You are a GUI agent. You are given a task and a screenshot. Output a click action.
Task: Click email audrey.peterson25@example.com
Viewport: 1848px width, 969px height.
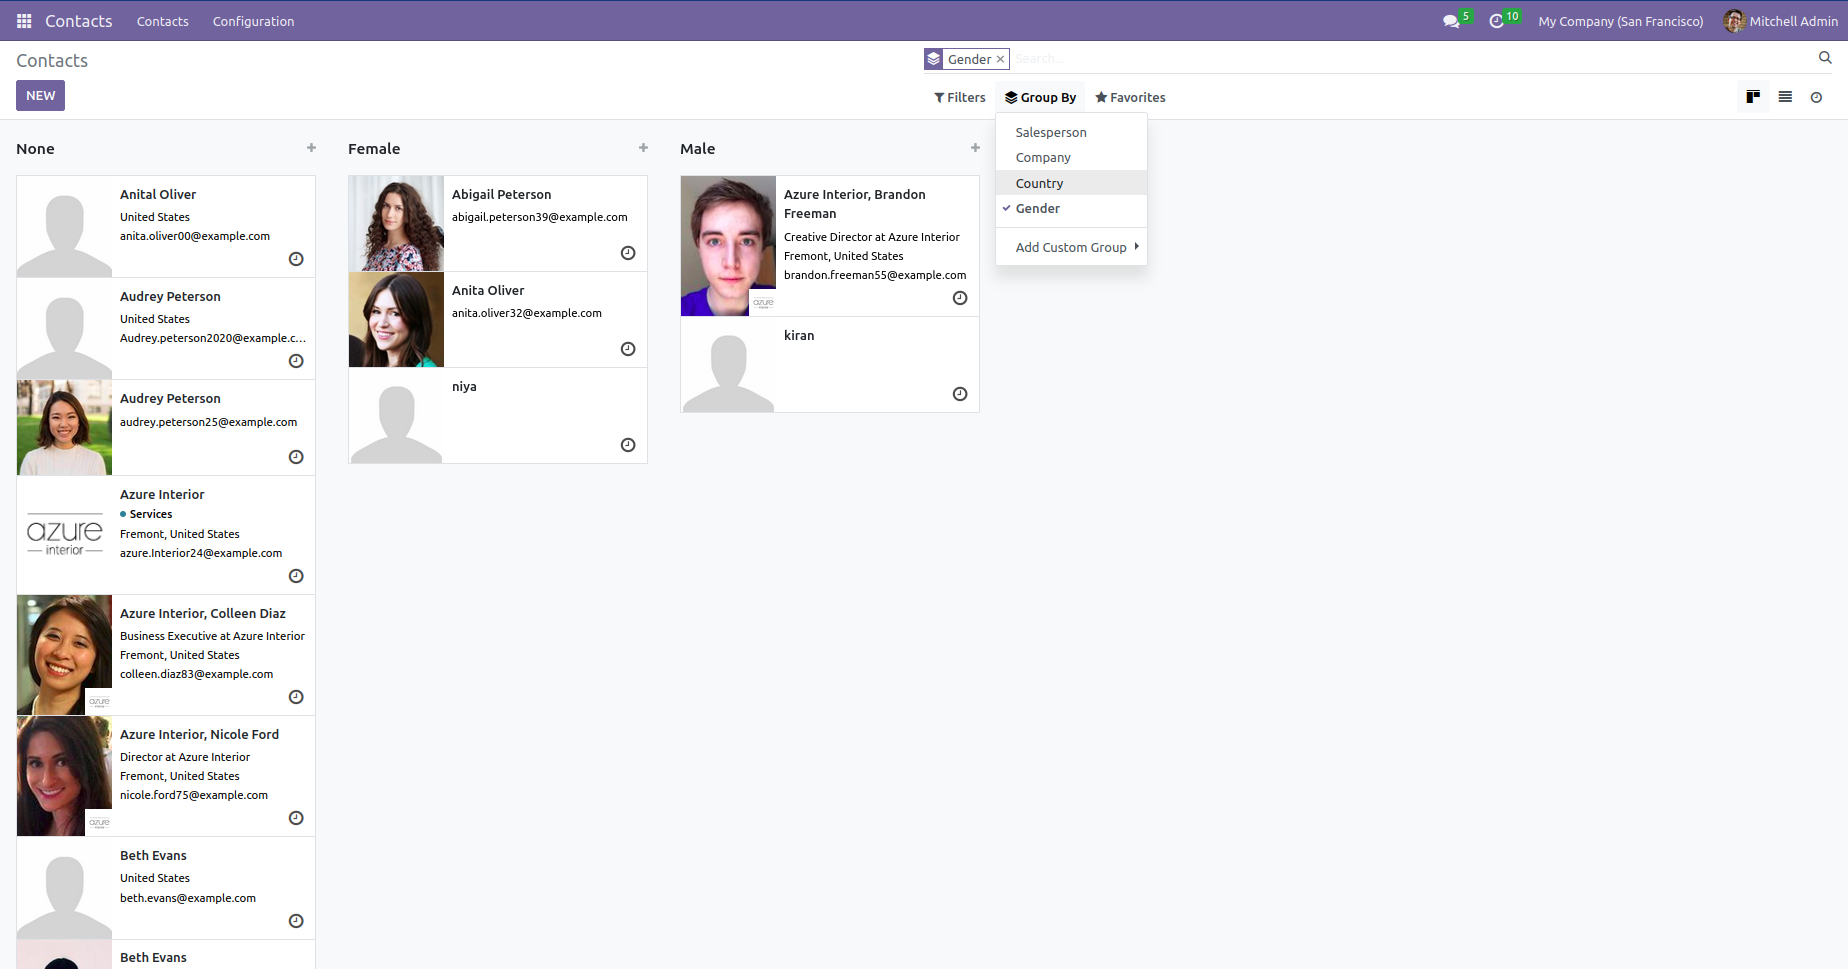tap(208, 422)
